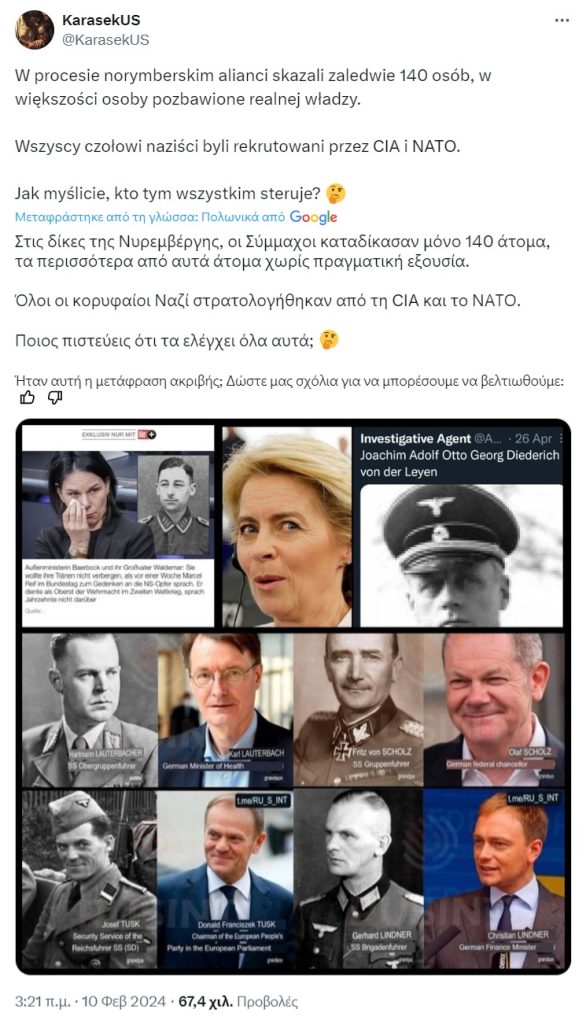
Task: Click the Karl Lauterbach portrait image
Action: coord(225,710)
